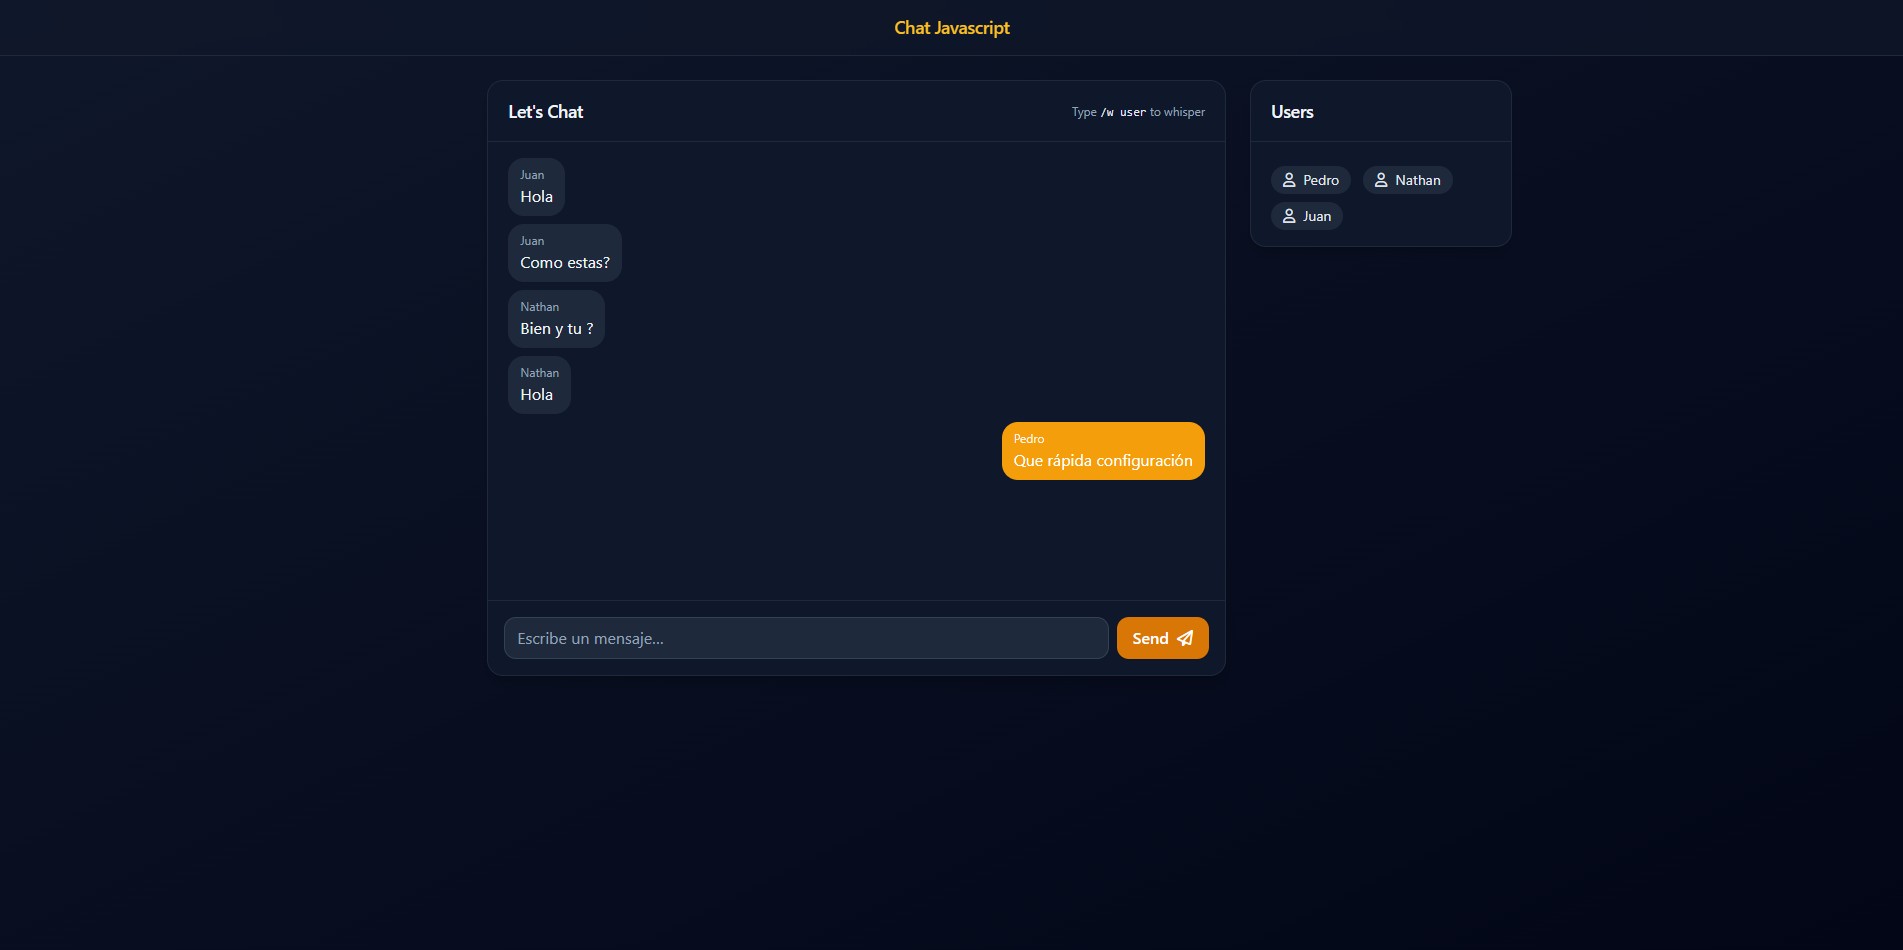The height and width of the screenshot is (950, 1903).
Task: Click the paper plane icon on the Send button
Action: (1185, 637)
